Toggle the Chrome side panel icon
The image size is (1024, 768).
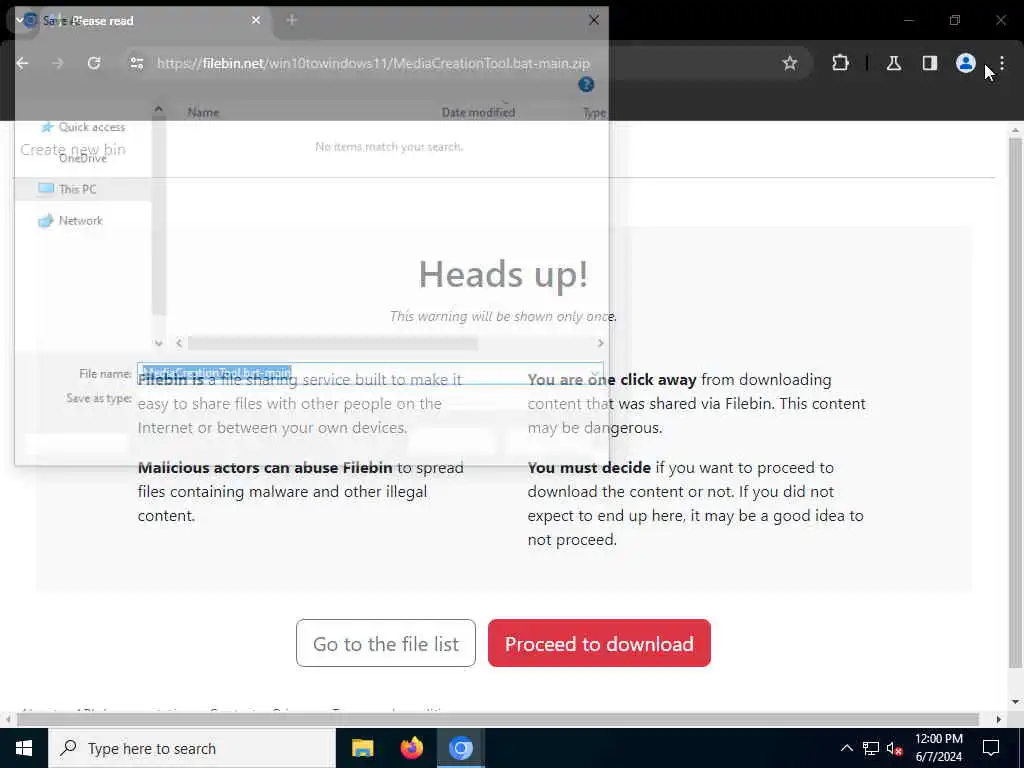tap(929, 63)
